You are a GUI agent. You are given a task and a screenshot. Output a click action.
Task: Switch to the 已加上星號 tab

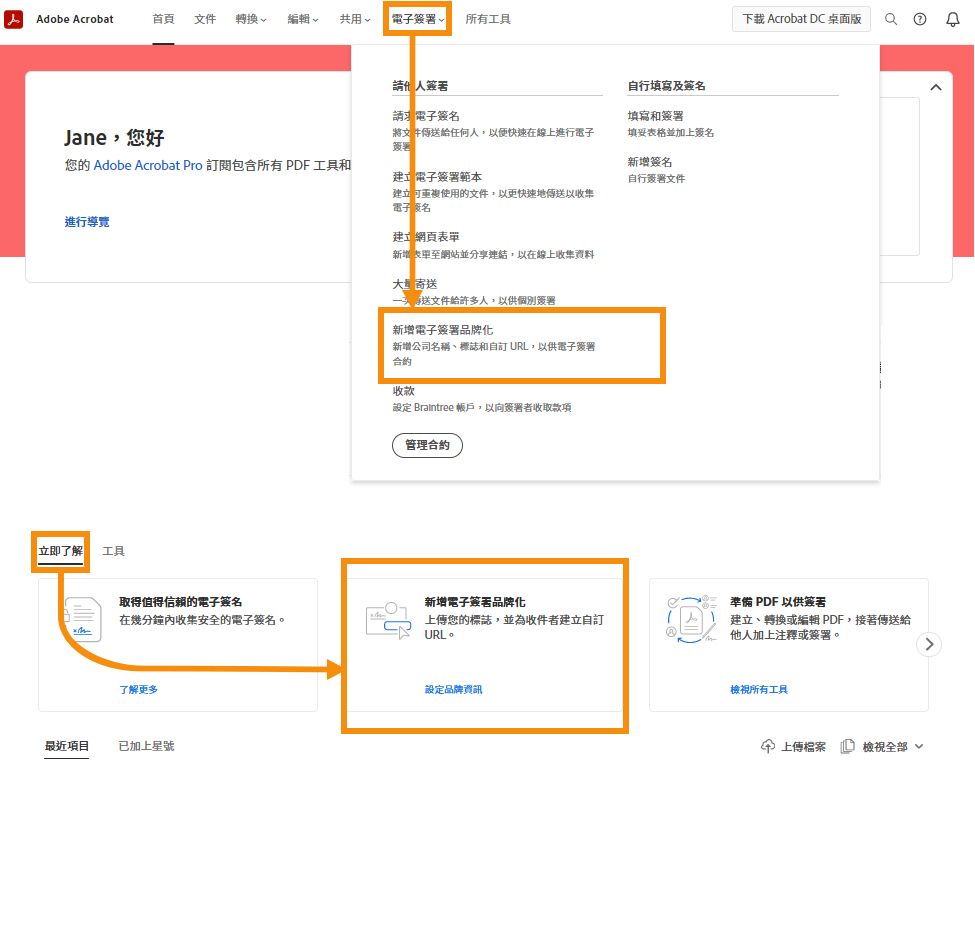click(147, 746)
